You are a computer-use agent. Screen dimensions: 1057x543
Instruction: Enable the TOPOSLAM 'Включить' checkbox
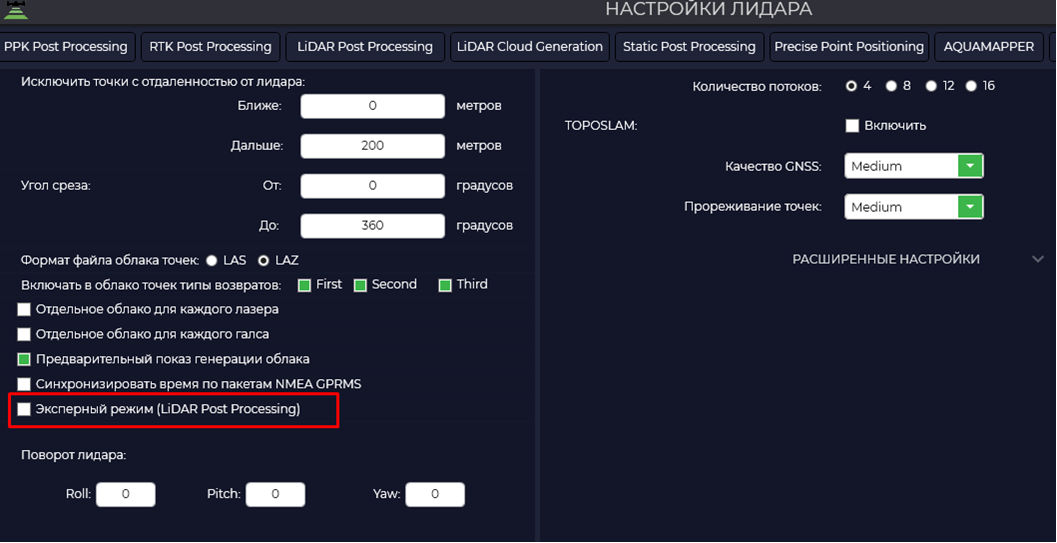coord(852,126)
